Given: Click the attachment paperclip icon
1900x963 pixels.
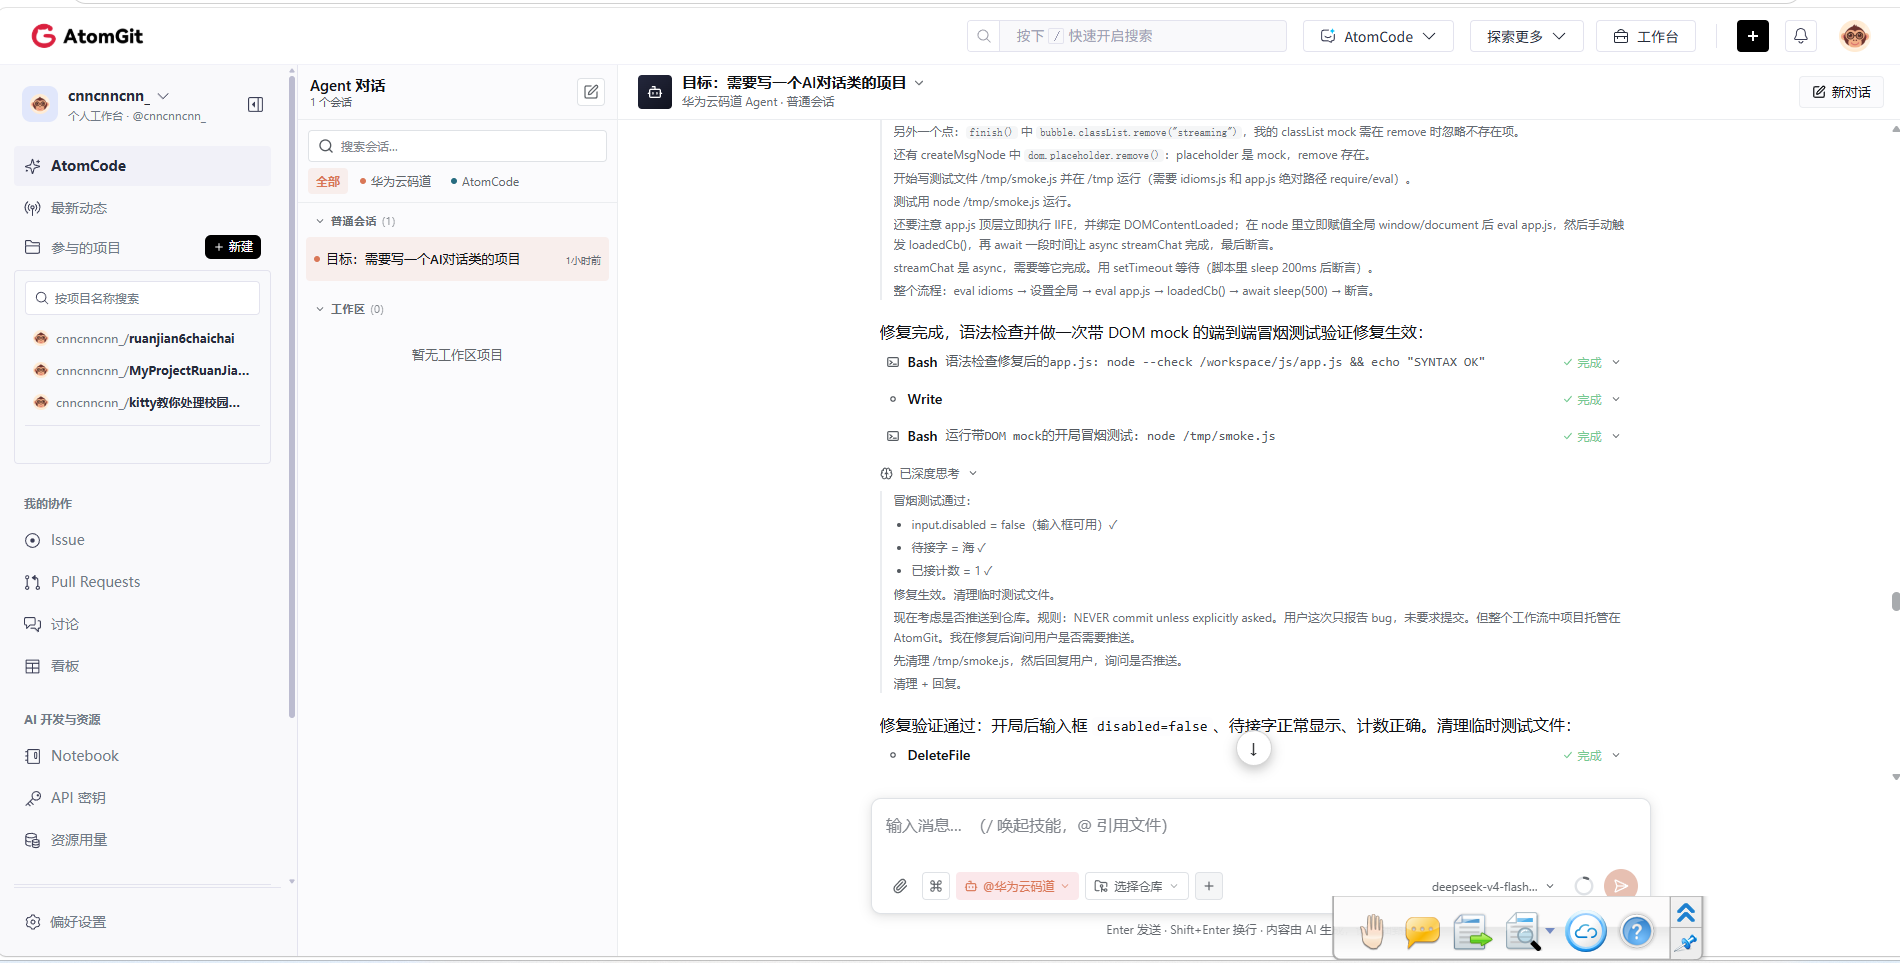Looking at the screenshot, I should click(x=900, y=886).
